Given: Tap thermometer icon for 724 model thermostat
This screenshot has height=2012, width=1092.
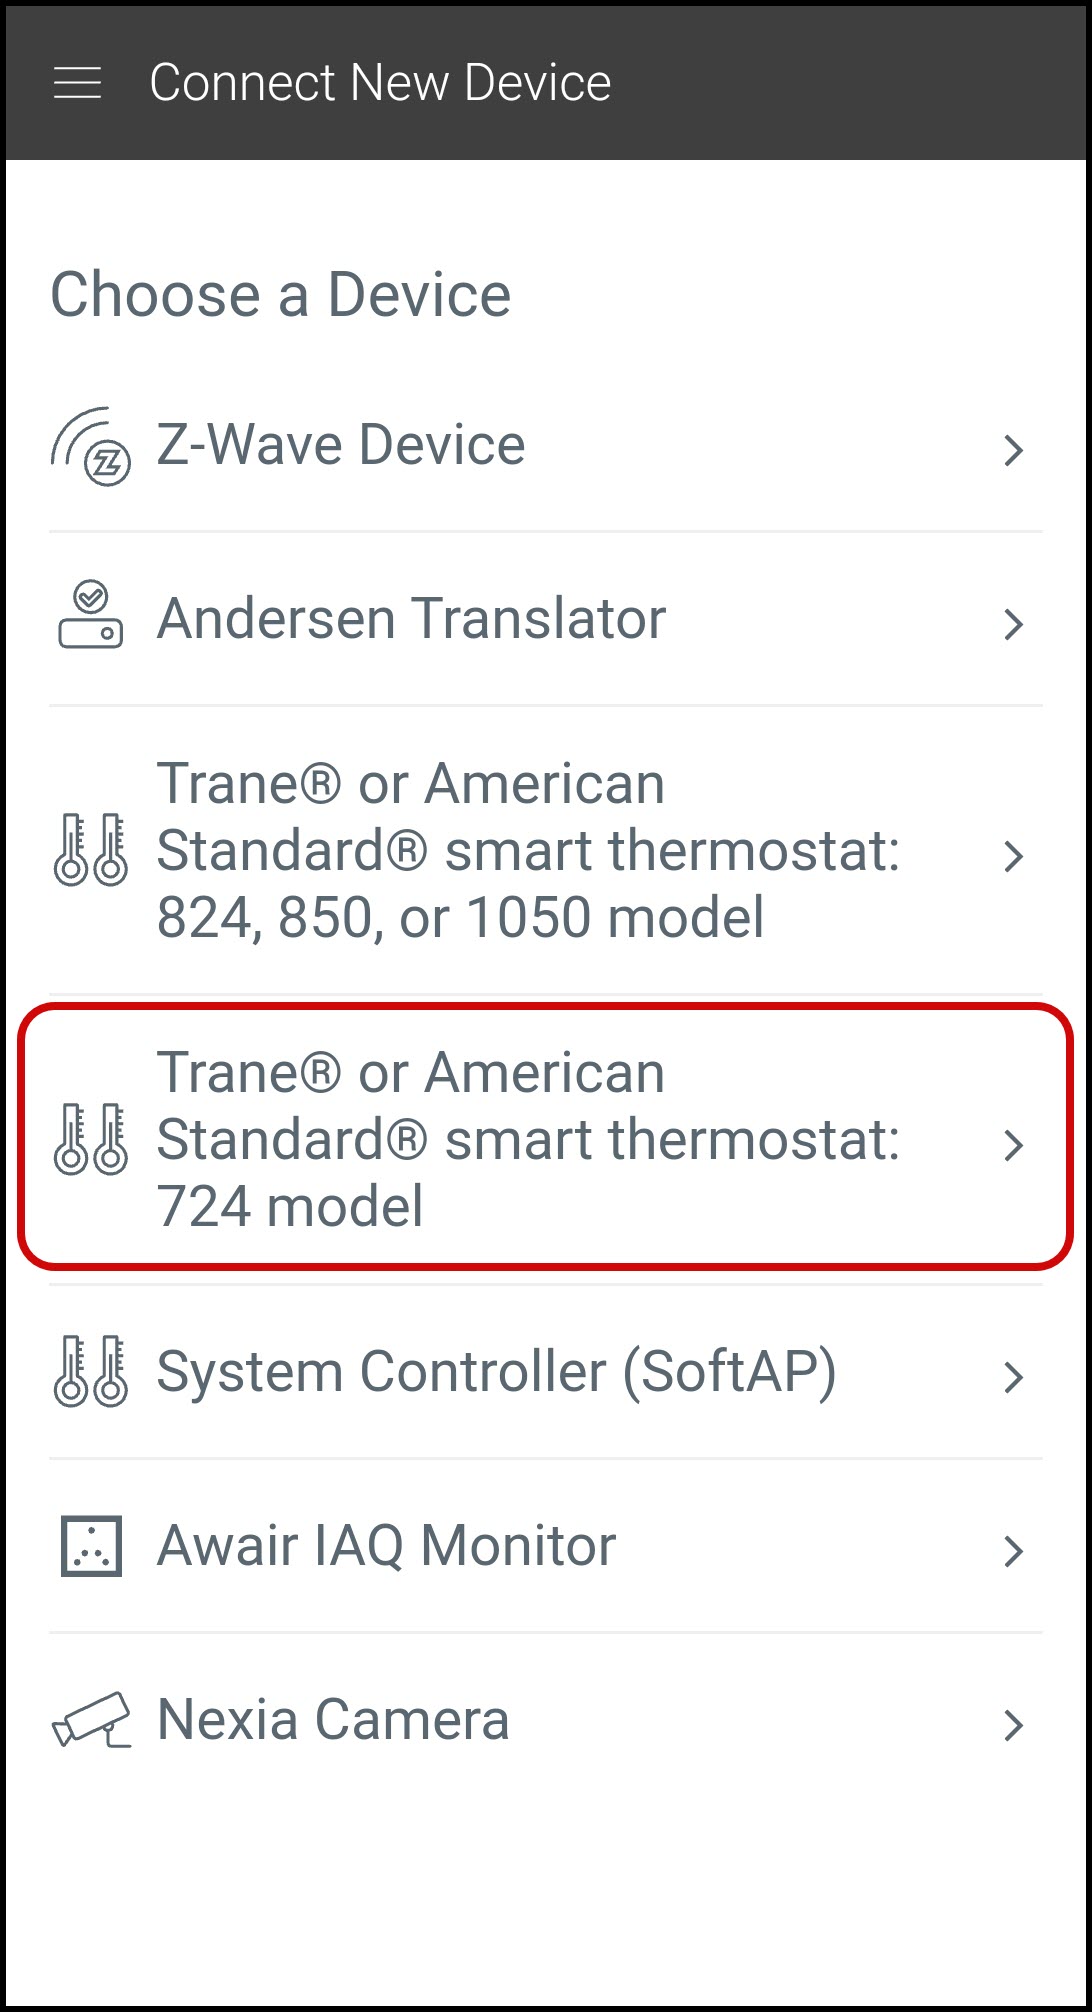Looking at the screenshot, I should tap(91, 1139).
